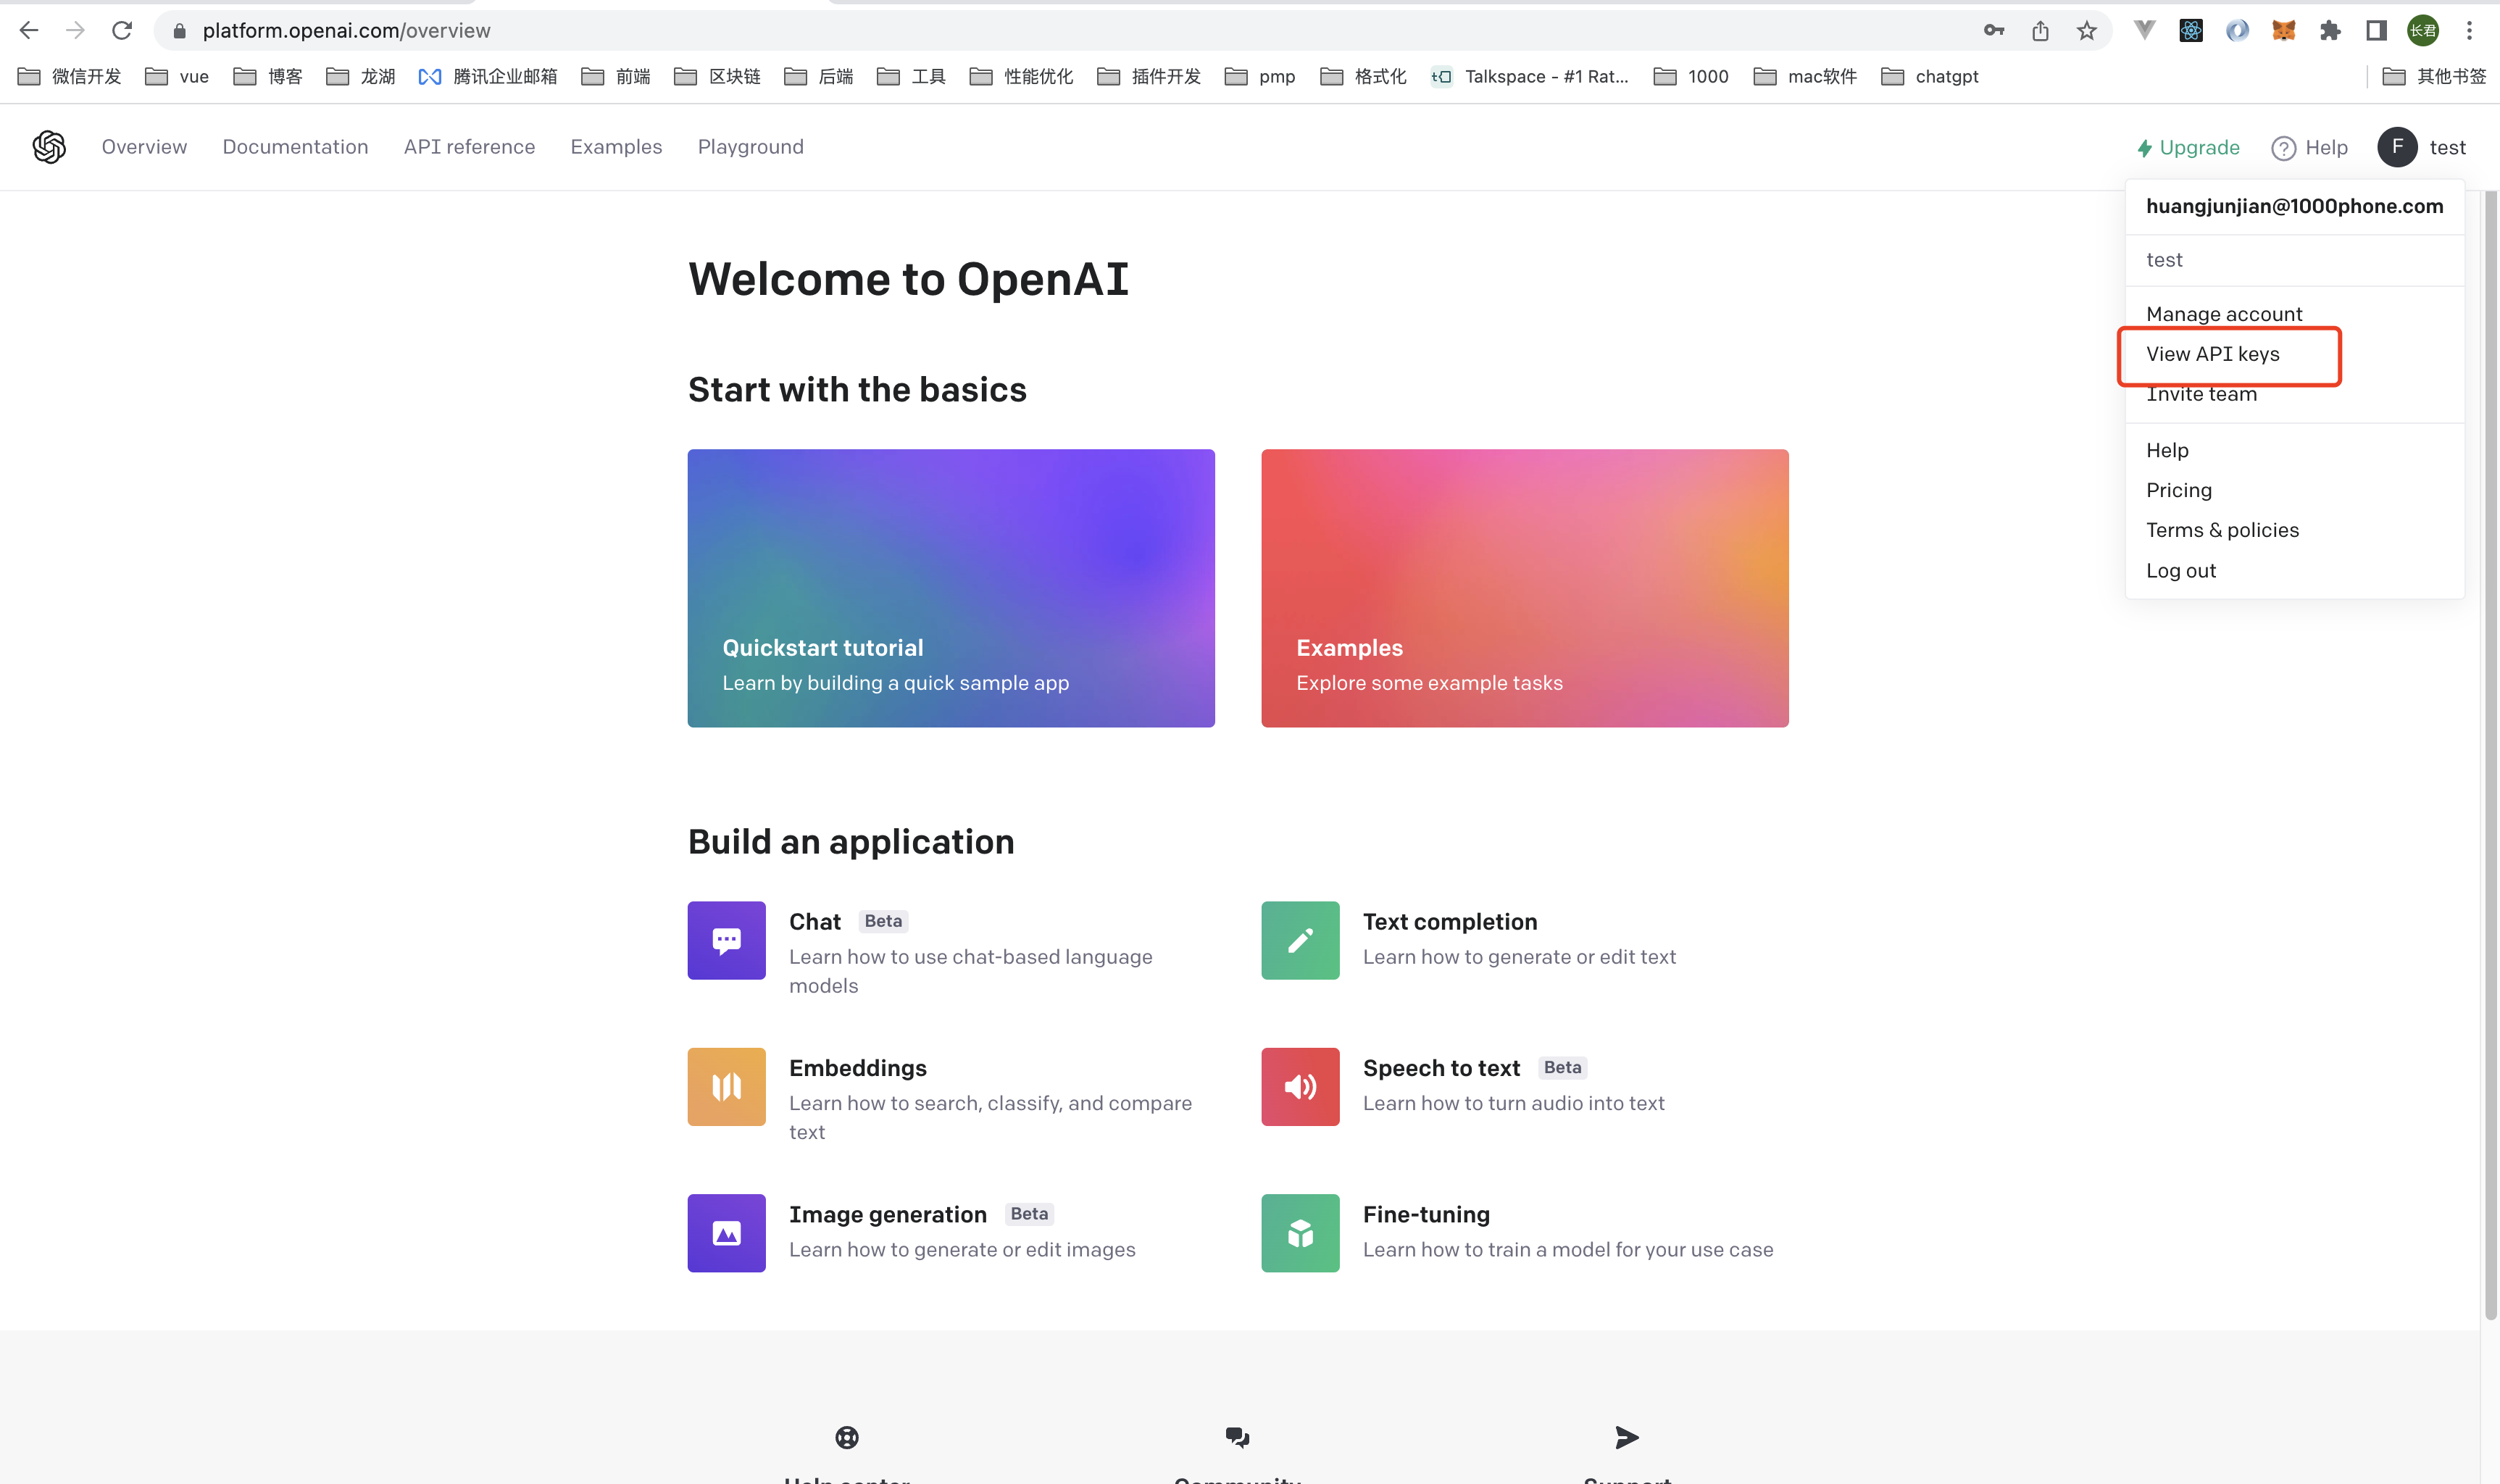Click the OpenAI logo icon
Screen dimensions: 2500x1484
(x=49, y=147)
